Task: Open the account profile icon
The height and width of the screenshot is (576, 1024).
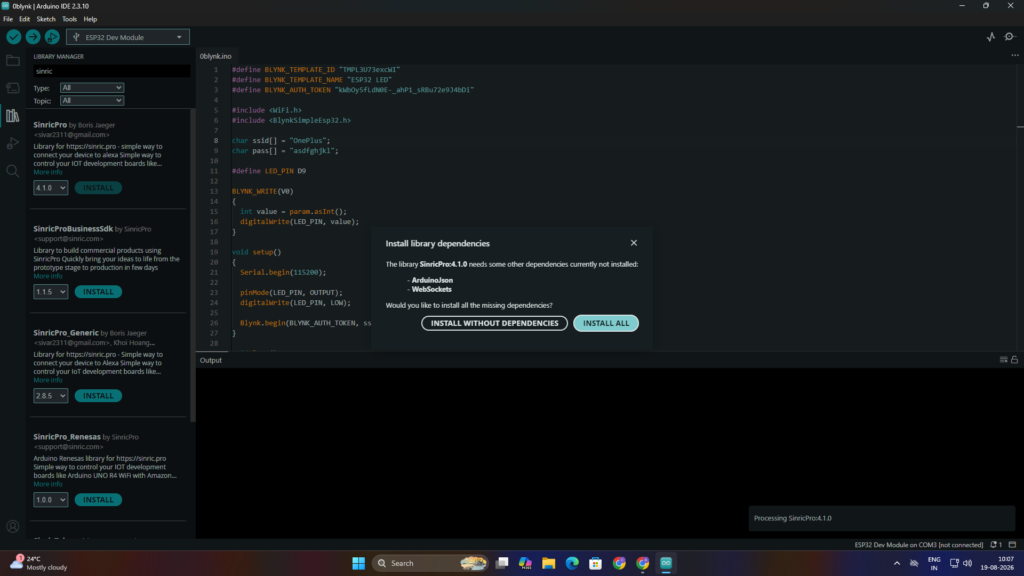Action: pos(12,526)
